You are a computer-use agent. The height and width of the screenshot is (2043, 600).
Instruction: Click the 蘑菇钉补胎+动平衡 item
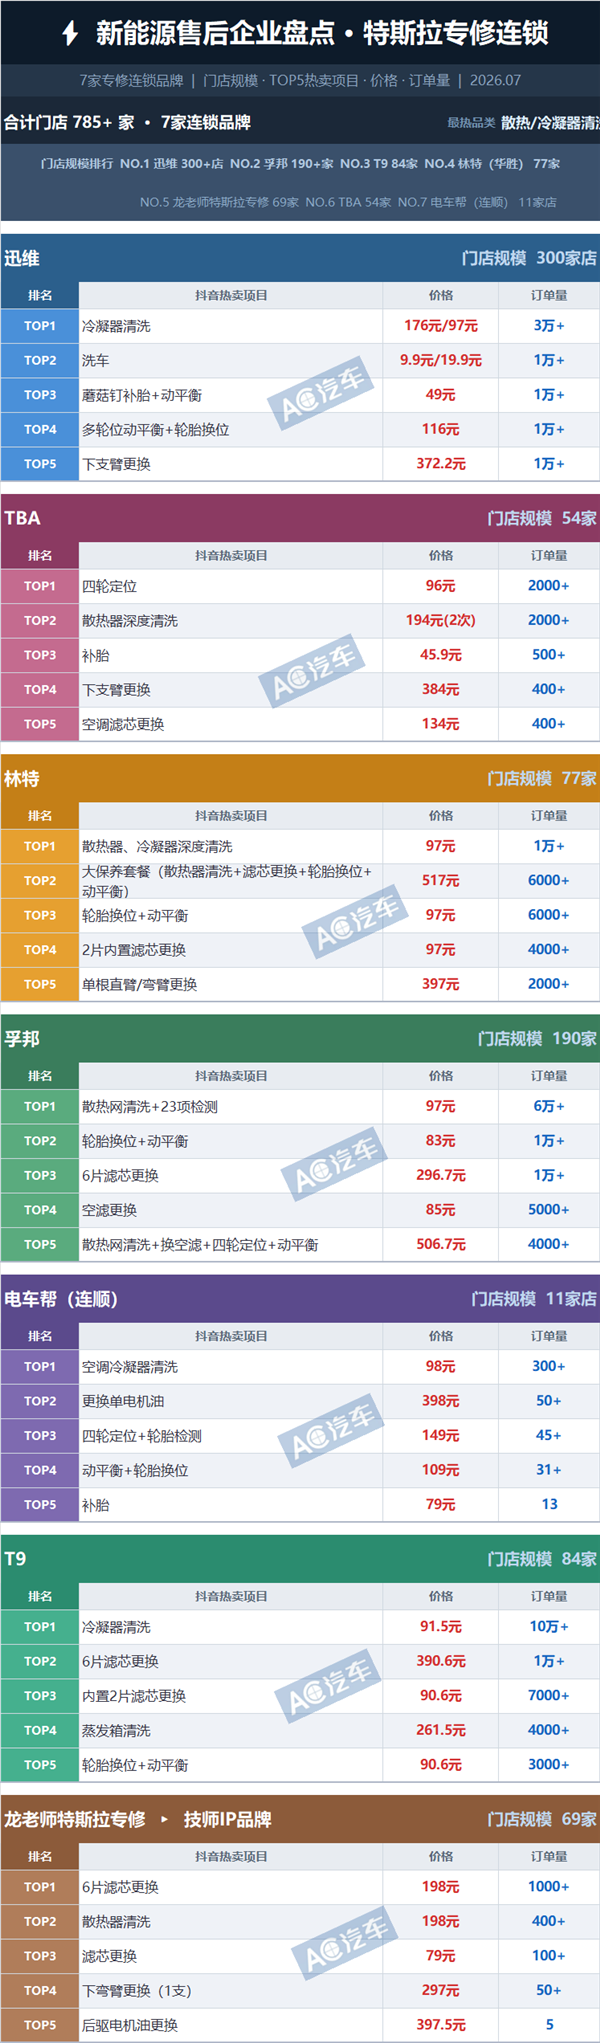[142, 395]
